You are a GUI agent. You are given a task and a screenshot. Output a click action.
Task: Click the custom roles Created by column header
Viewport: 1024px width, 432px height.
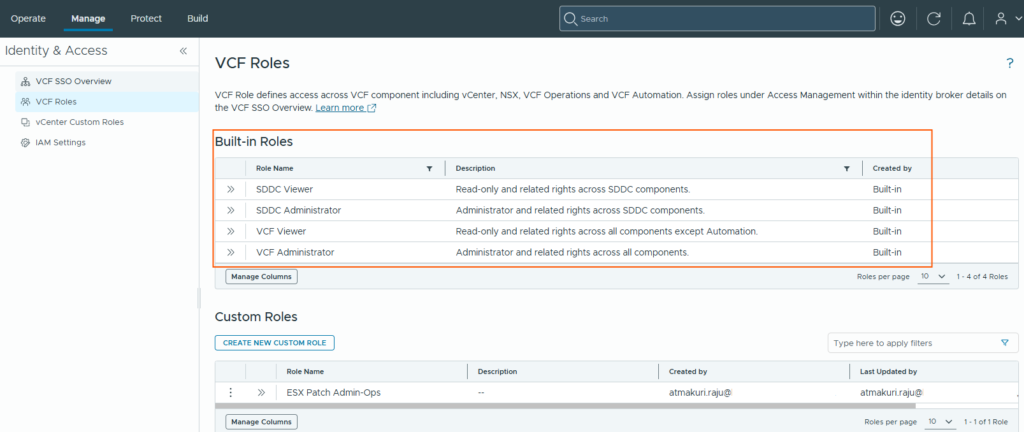pos(688,371)
